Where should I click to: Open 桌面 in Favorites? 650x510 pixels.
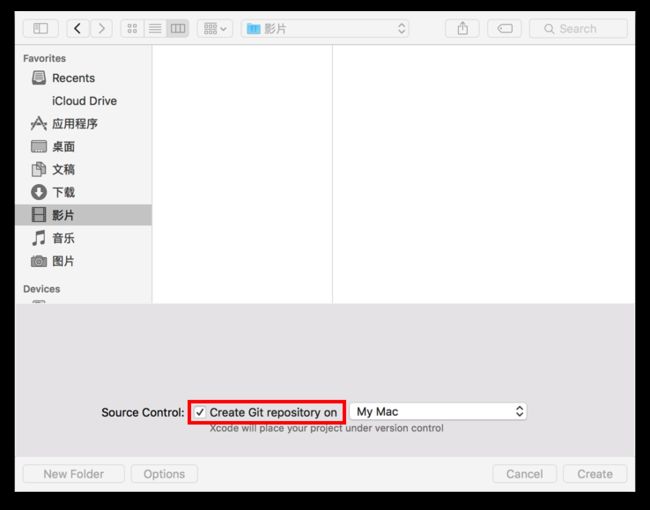[83, 146]
